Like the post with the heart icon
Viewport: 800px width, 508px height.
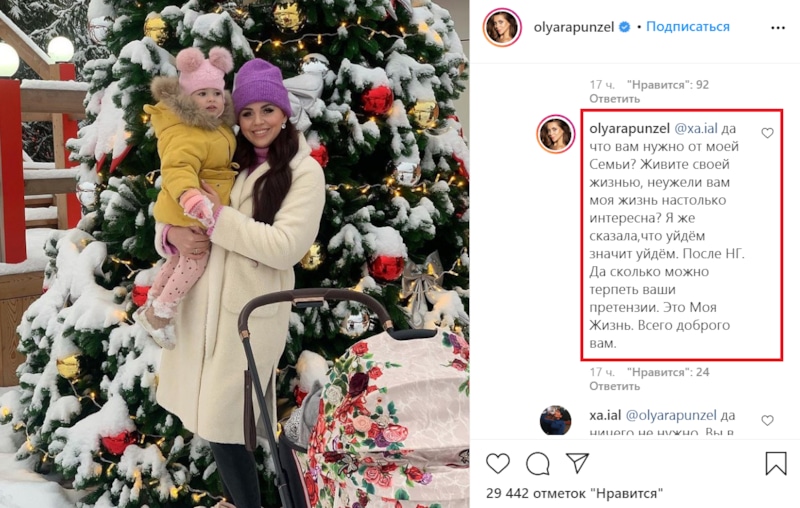pyautogui.click(x=498, y=463)
